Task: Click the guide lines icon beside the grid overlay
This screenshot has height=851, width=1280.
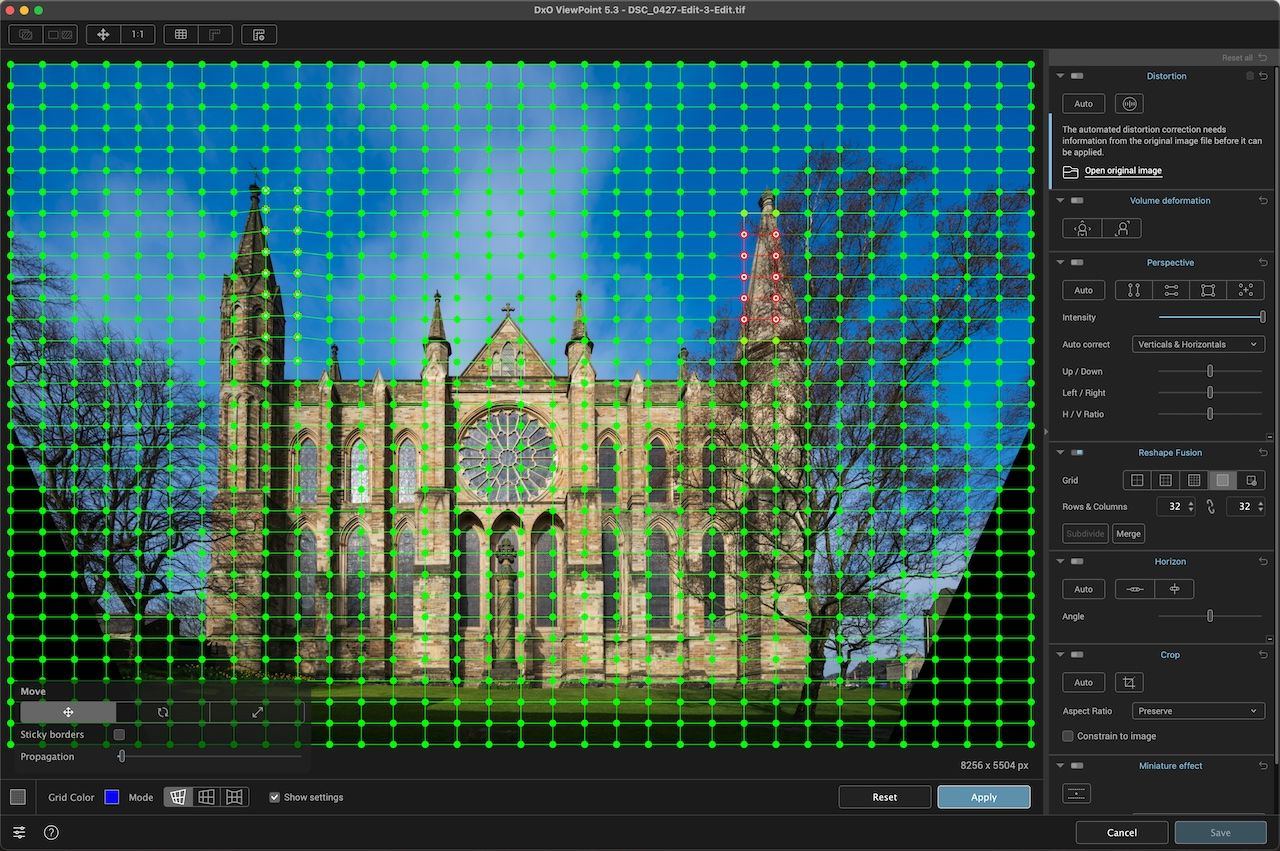Action: (215, 34)
